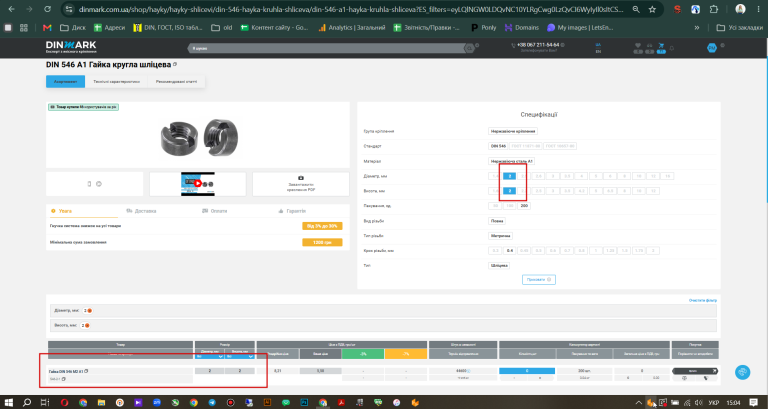768x409 pixels.
Task: Select the Увага info tab
Action: point(62,211)
